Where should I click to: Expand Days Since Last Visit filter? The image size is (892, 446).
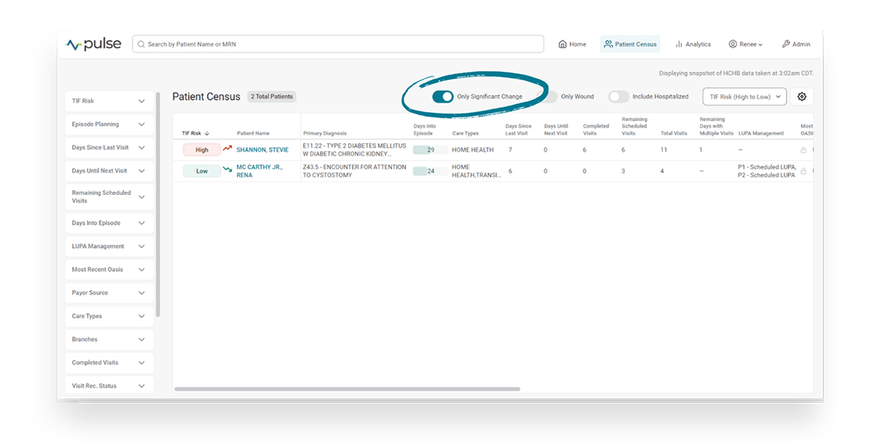(x=109, y=147)
